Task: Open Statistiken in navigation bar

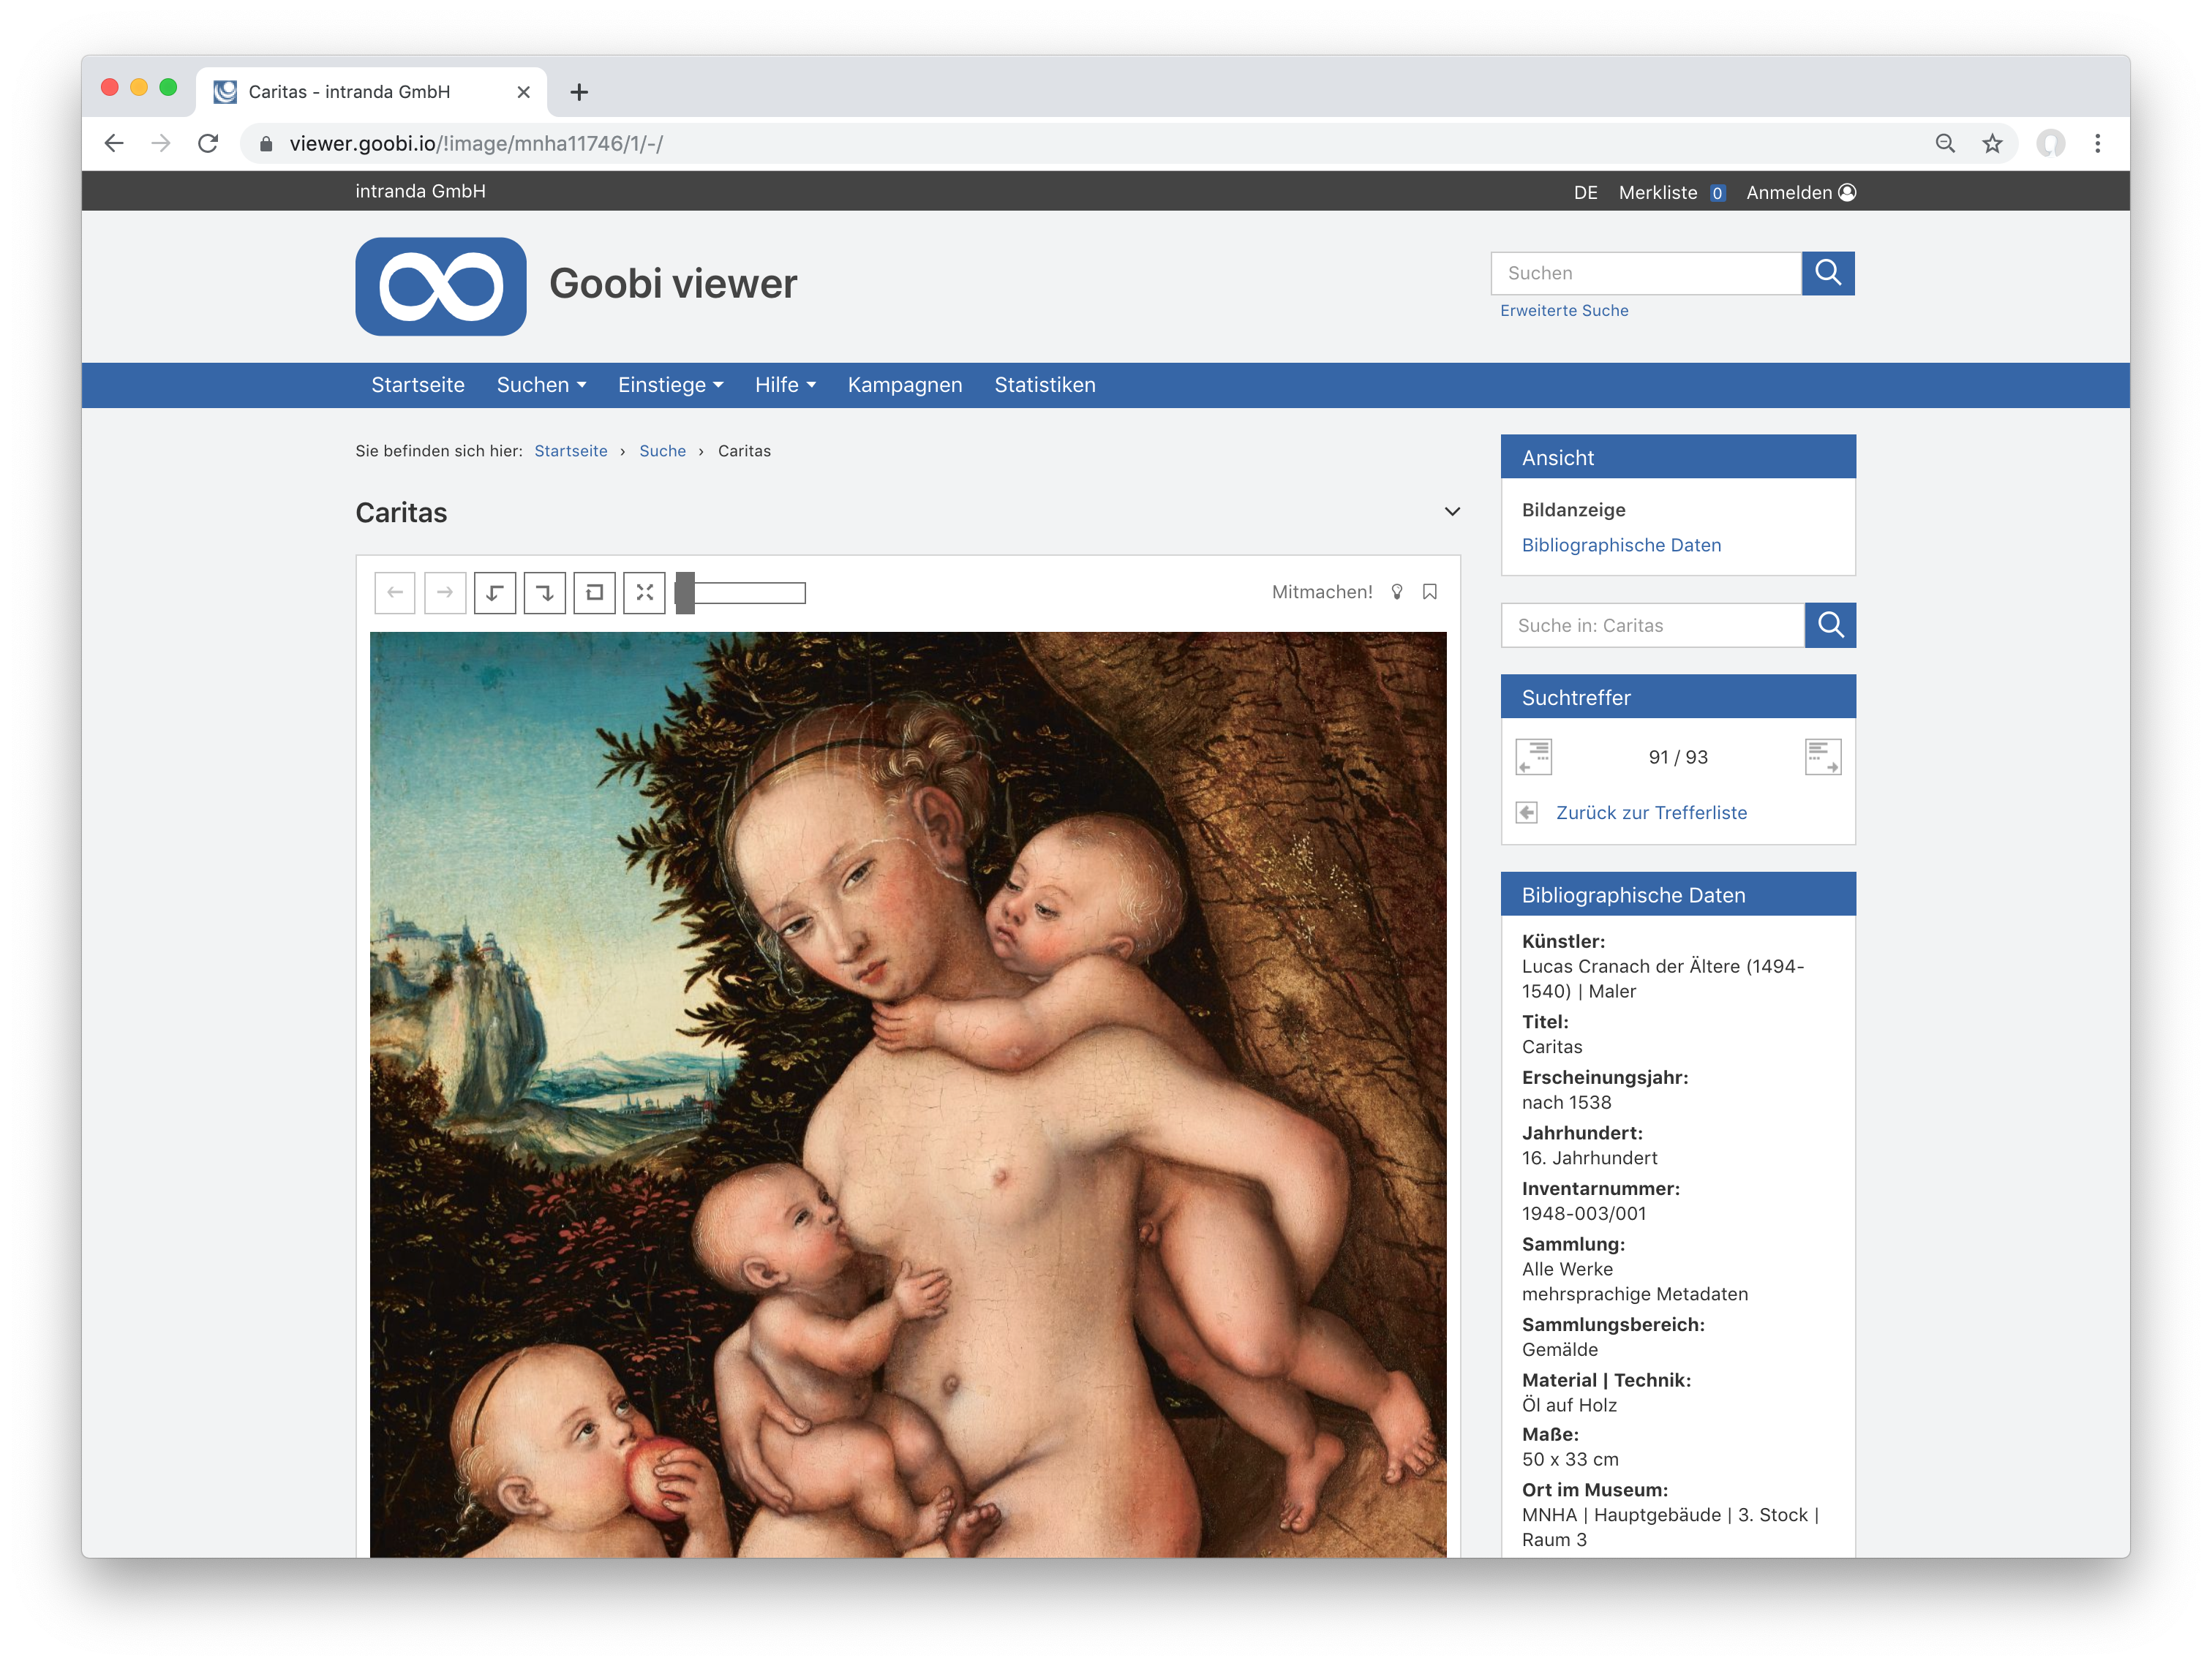Action: pos(1044,385)
